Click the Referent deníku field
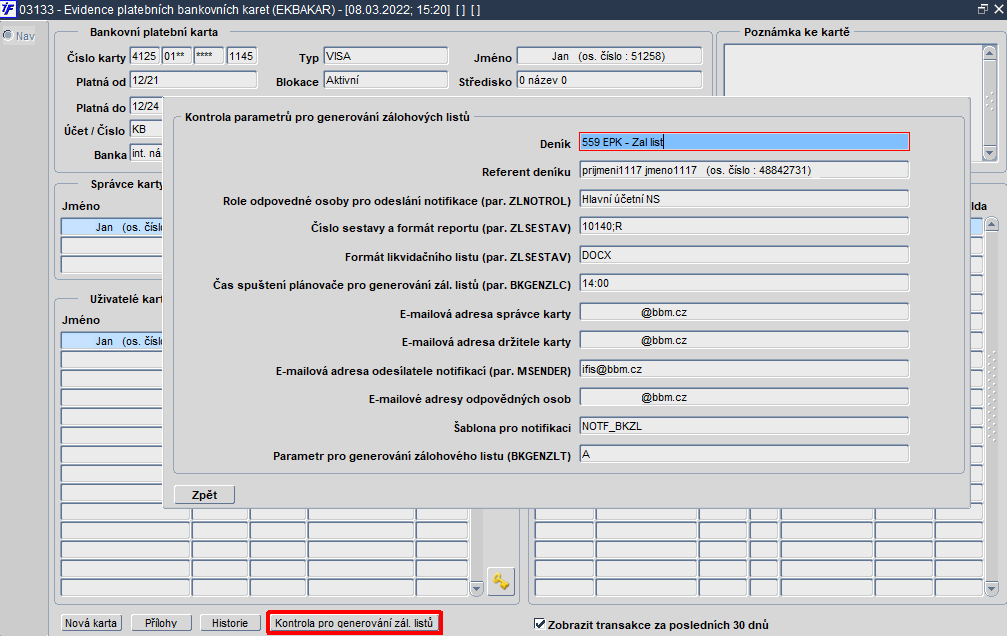Image resolution: width=1007 pixels, height=636 pixels. tap(744, 170)
